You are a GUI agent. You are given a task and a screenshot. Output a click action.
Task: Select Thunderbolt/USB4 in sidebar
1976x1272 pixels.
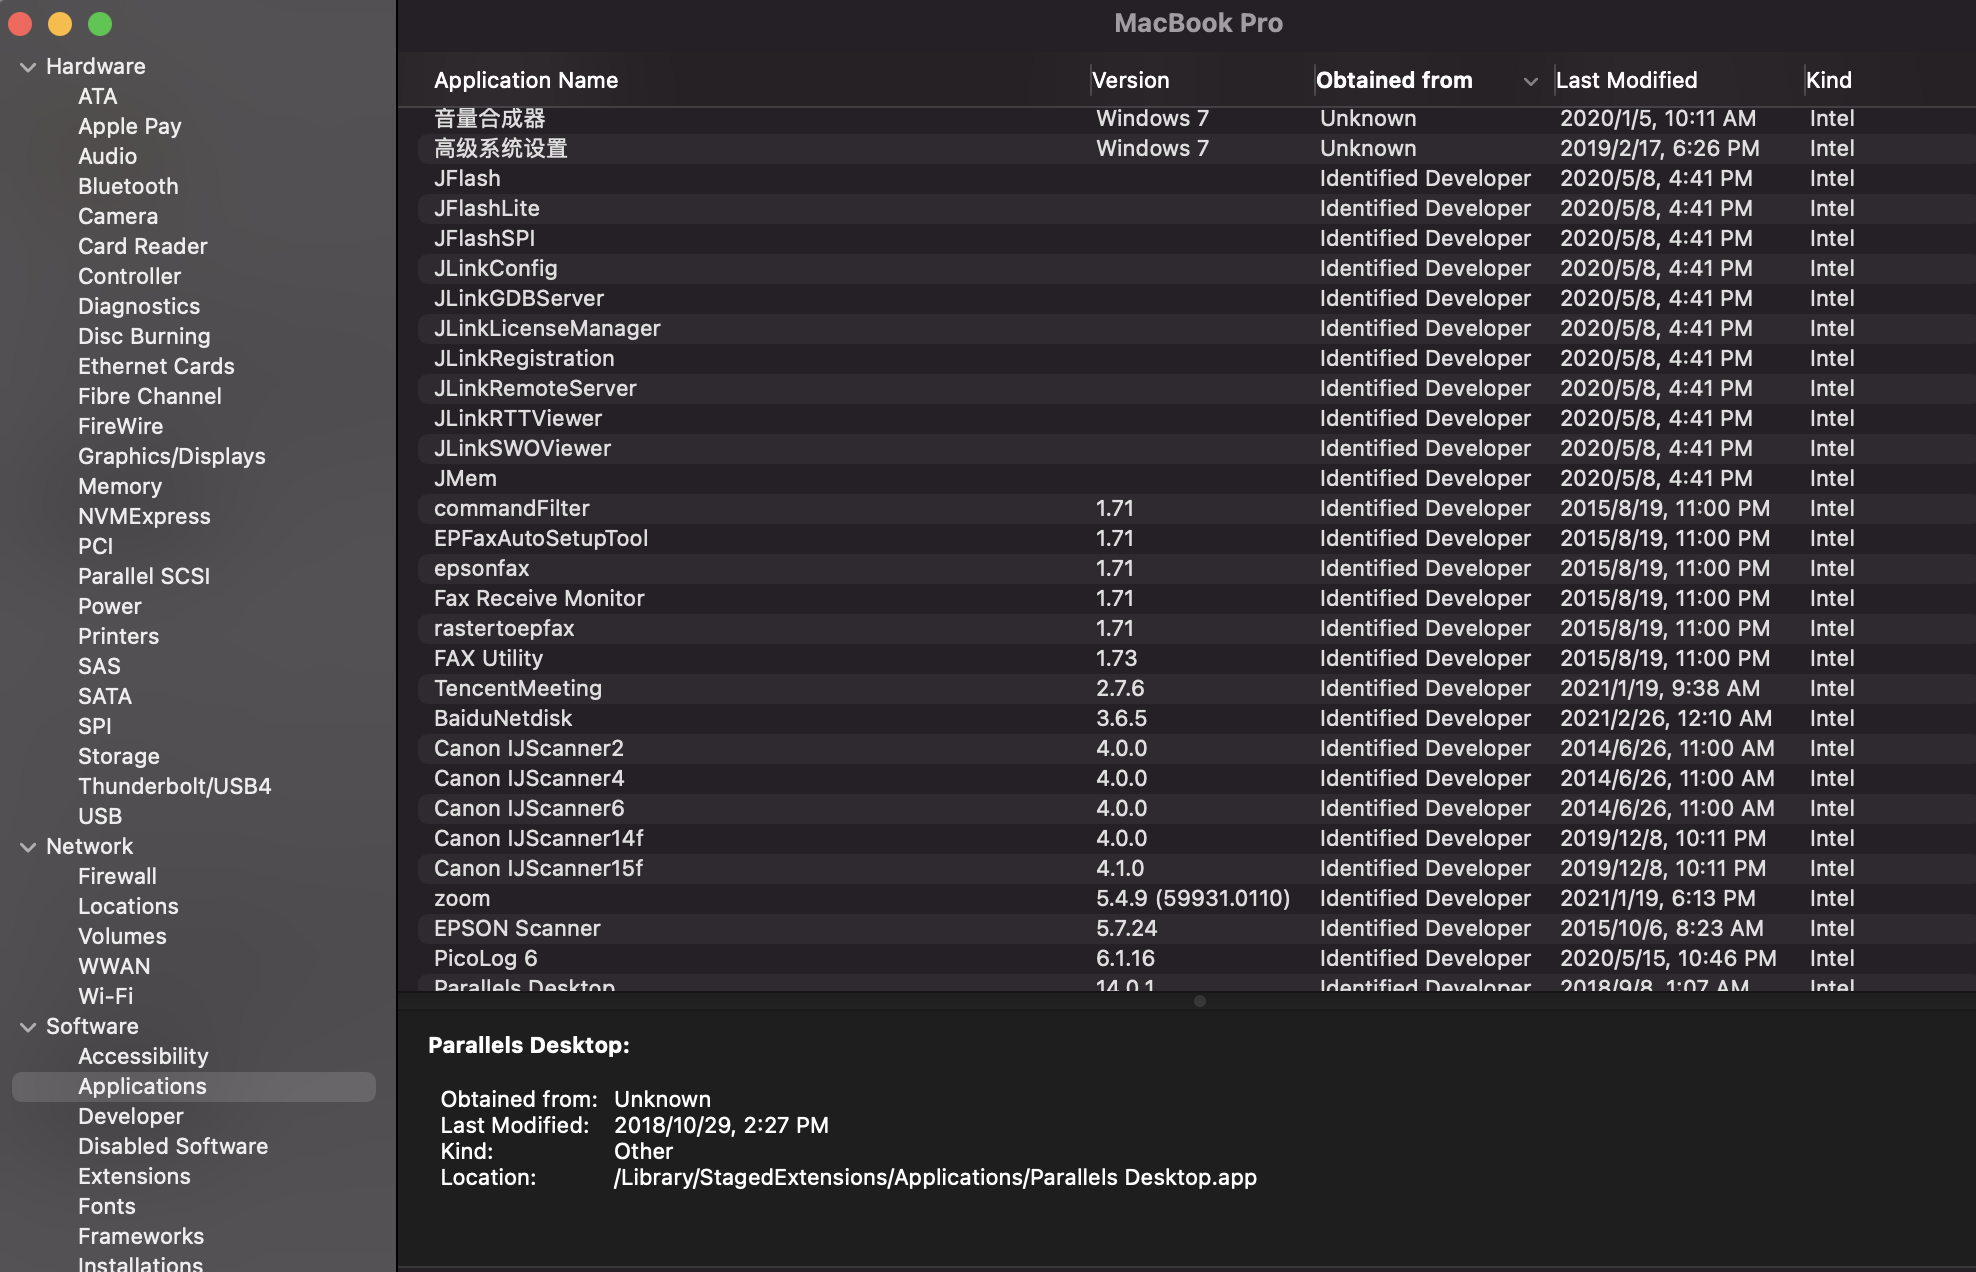pos(174,786)
